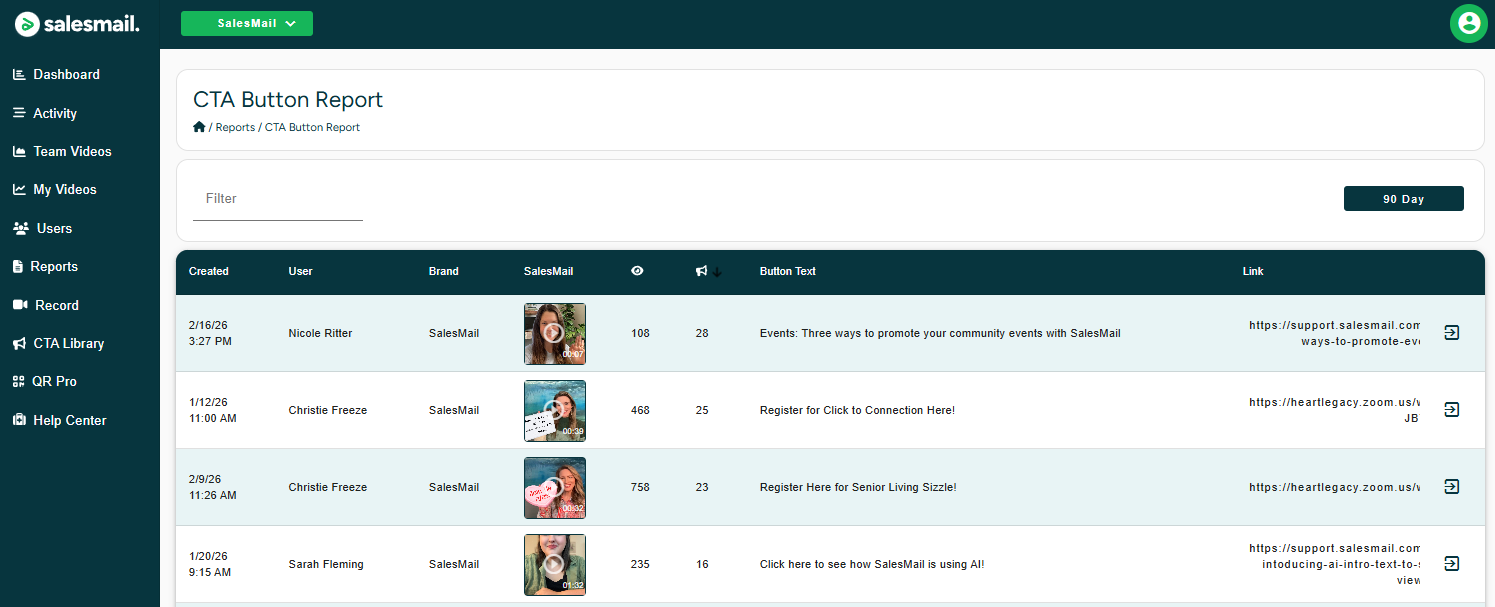Go to Dashboard in sidebar

[66, 75]
